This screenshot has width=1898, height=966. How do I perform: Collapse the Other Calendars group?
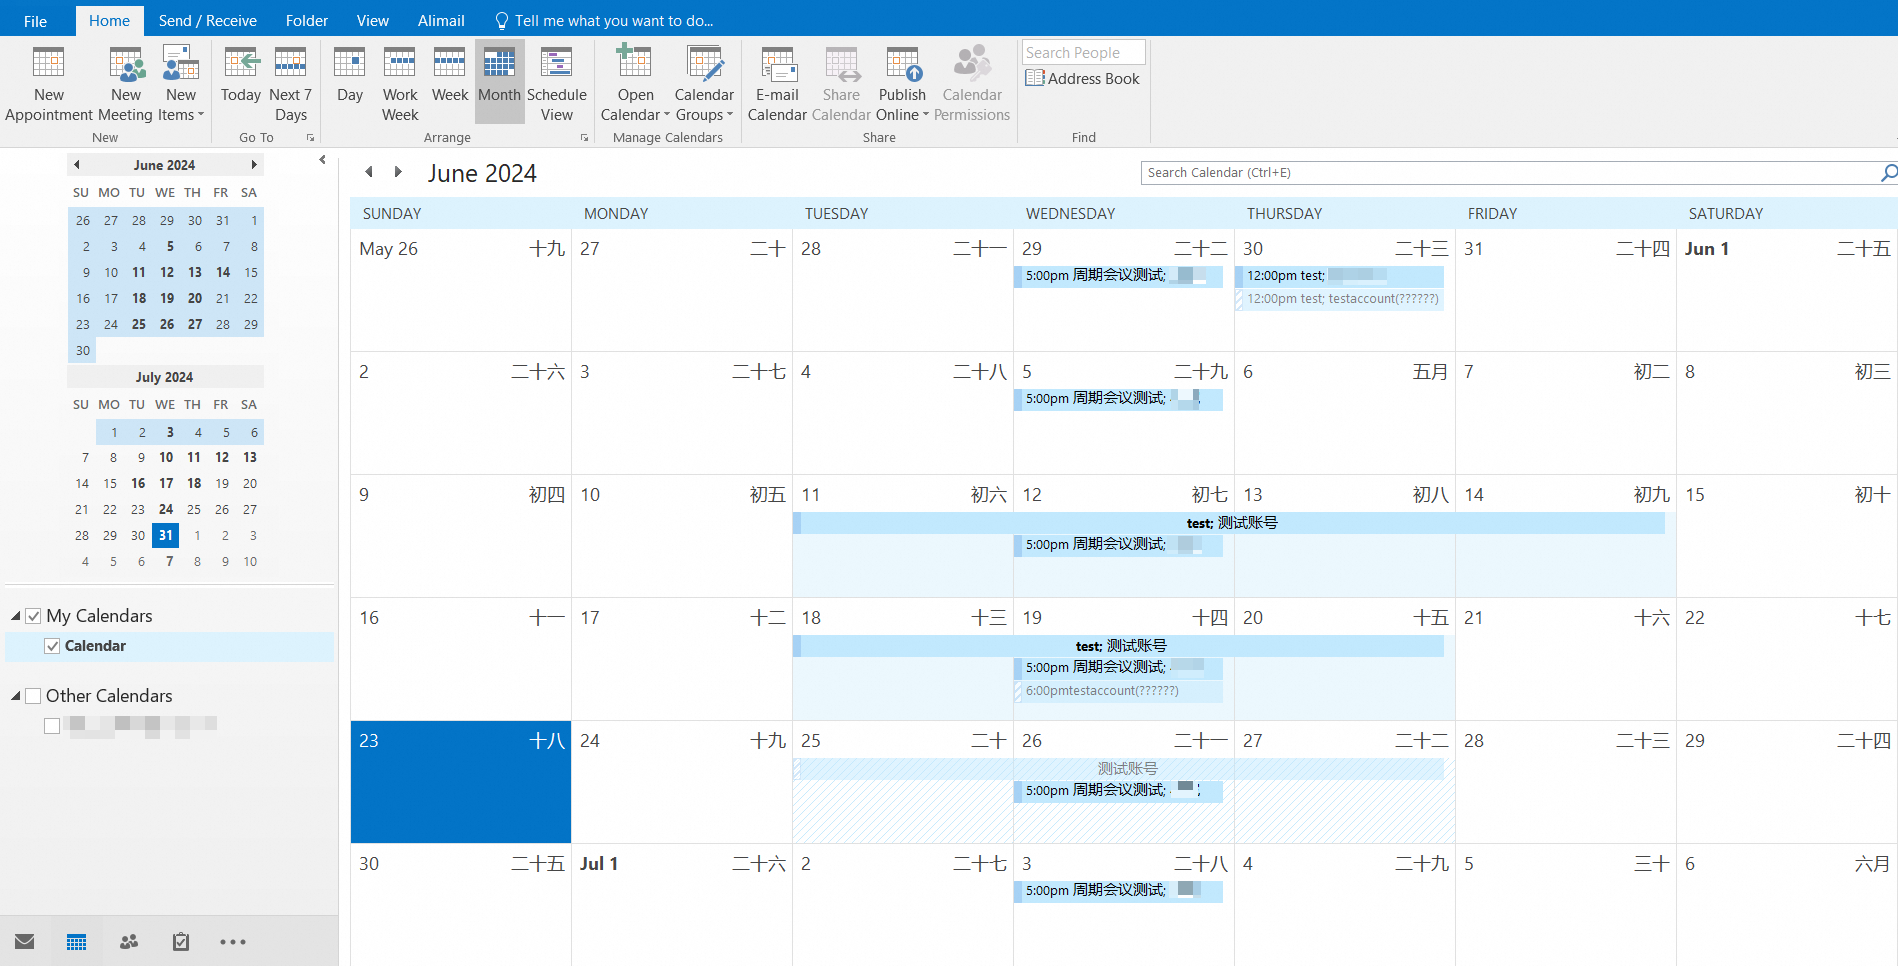click(x=16, y=696)
